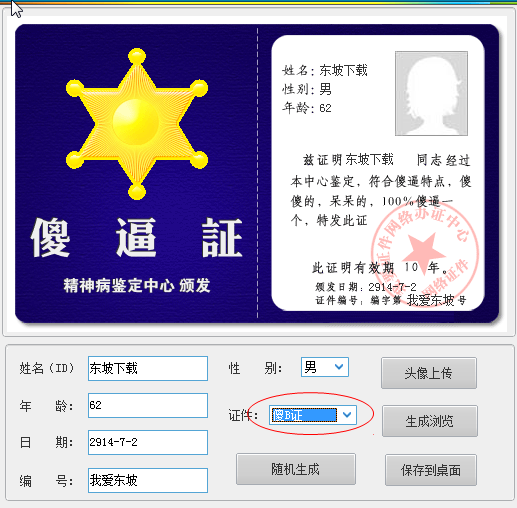Expand the 证件 certificate type dropdown arrow

(347, 415)
